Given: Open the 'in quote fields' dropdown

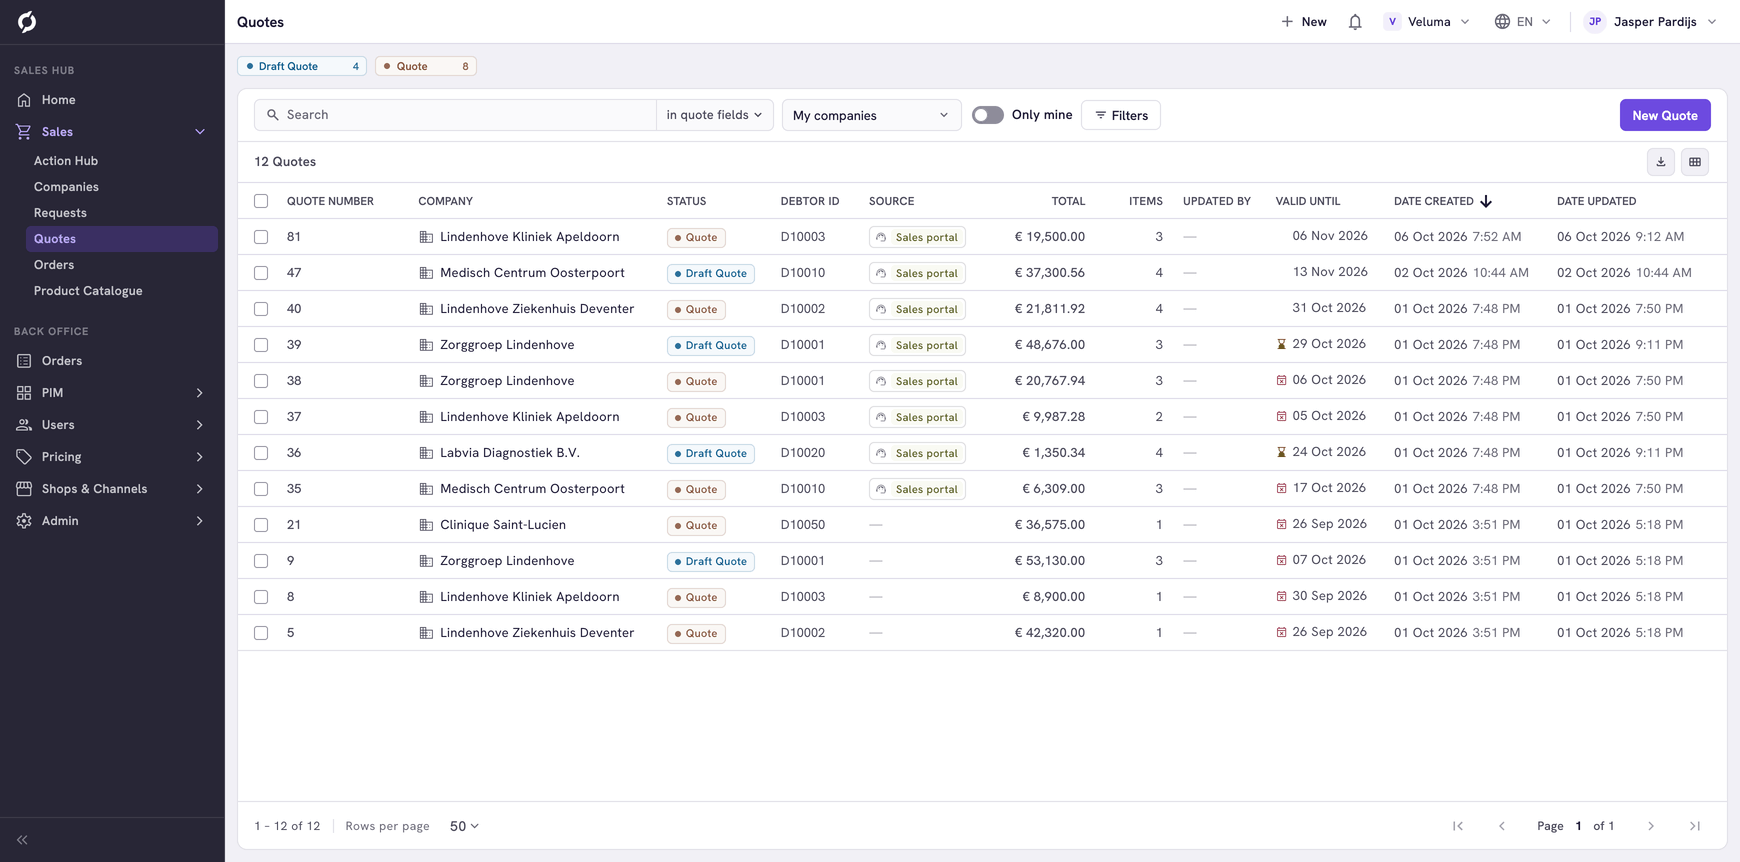Looking at the screenshot, I should click(x=715, y=115).
